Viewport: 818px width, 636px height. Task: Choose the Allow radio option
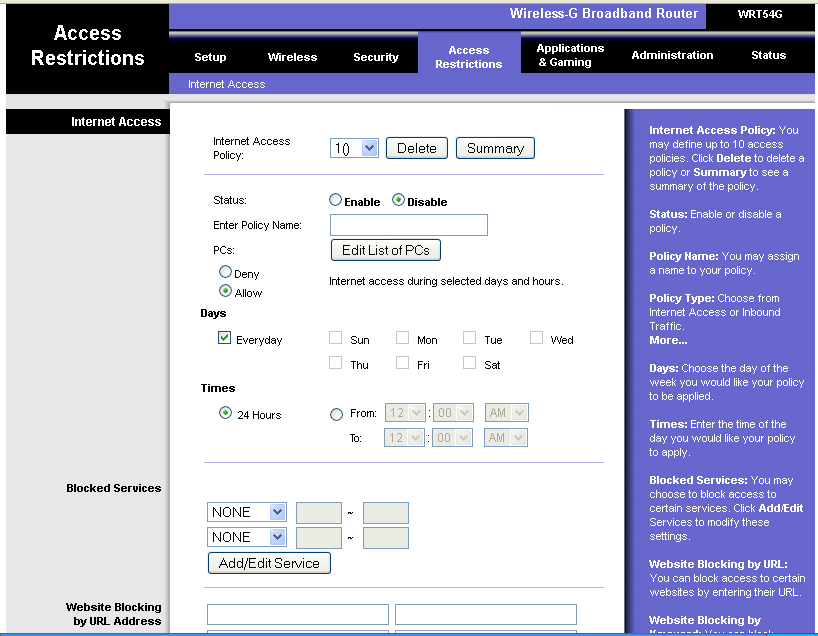(x=225, y=291)
